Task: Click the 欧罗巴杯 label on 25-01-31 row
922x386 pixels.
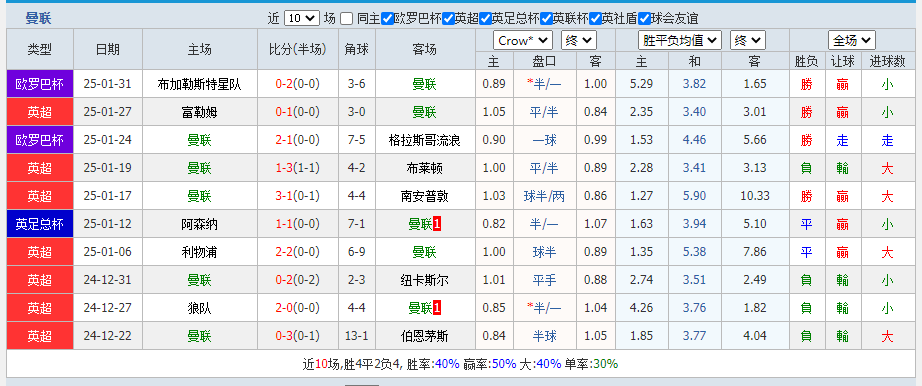Action: pos(40,84)
